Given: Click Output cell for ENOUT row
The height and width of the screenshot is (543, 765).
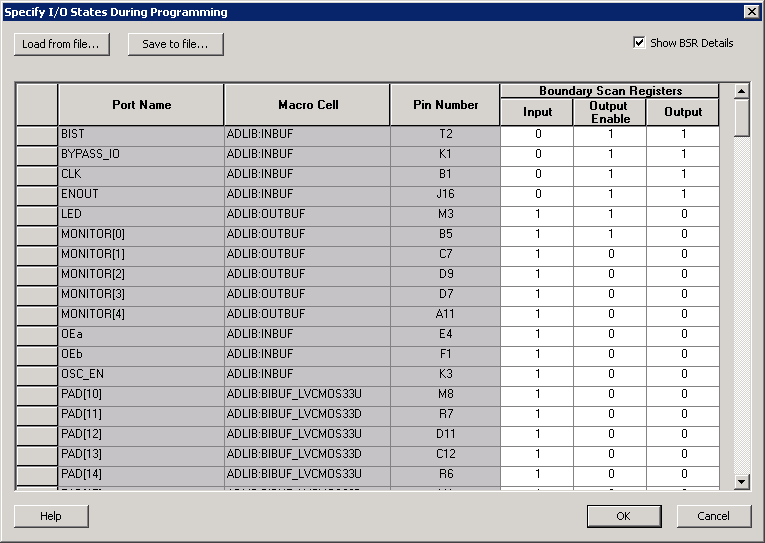Looking at the screenshot, I should pyautogui.click(x=683, y=194).
